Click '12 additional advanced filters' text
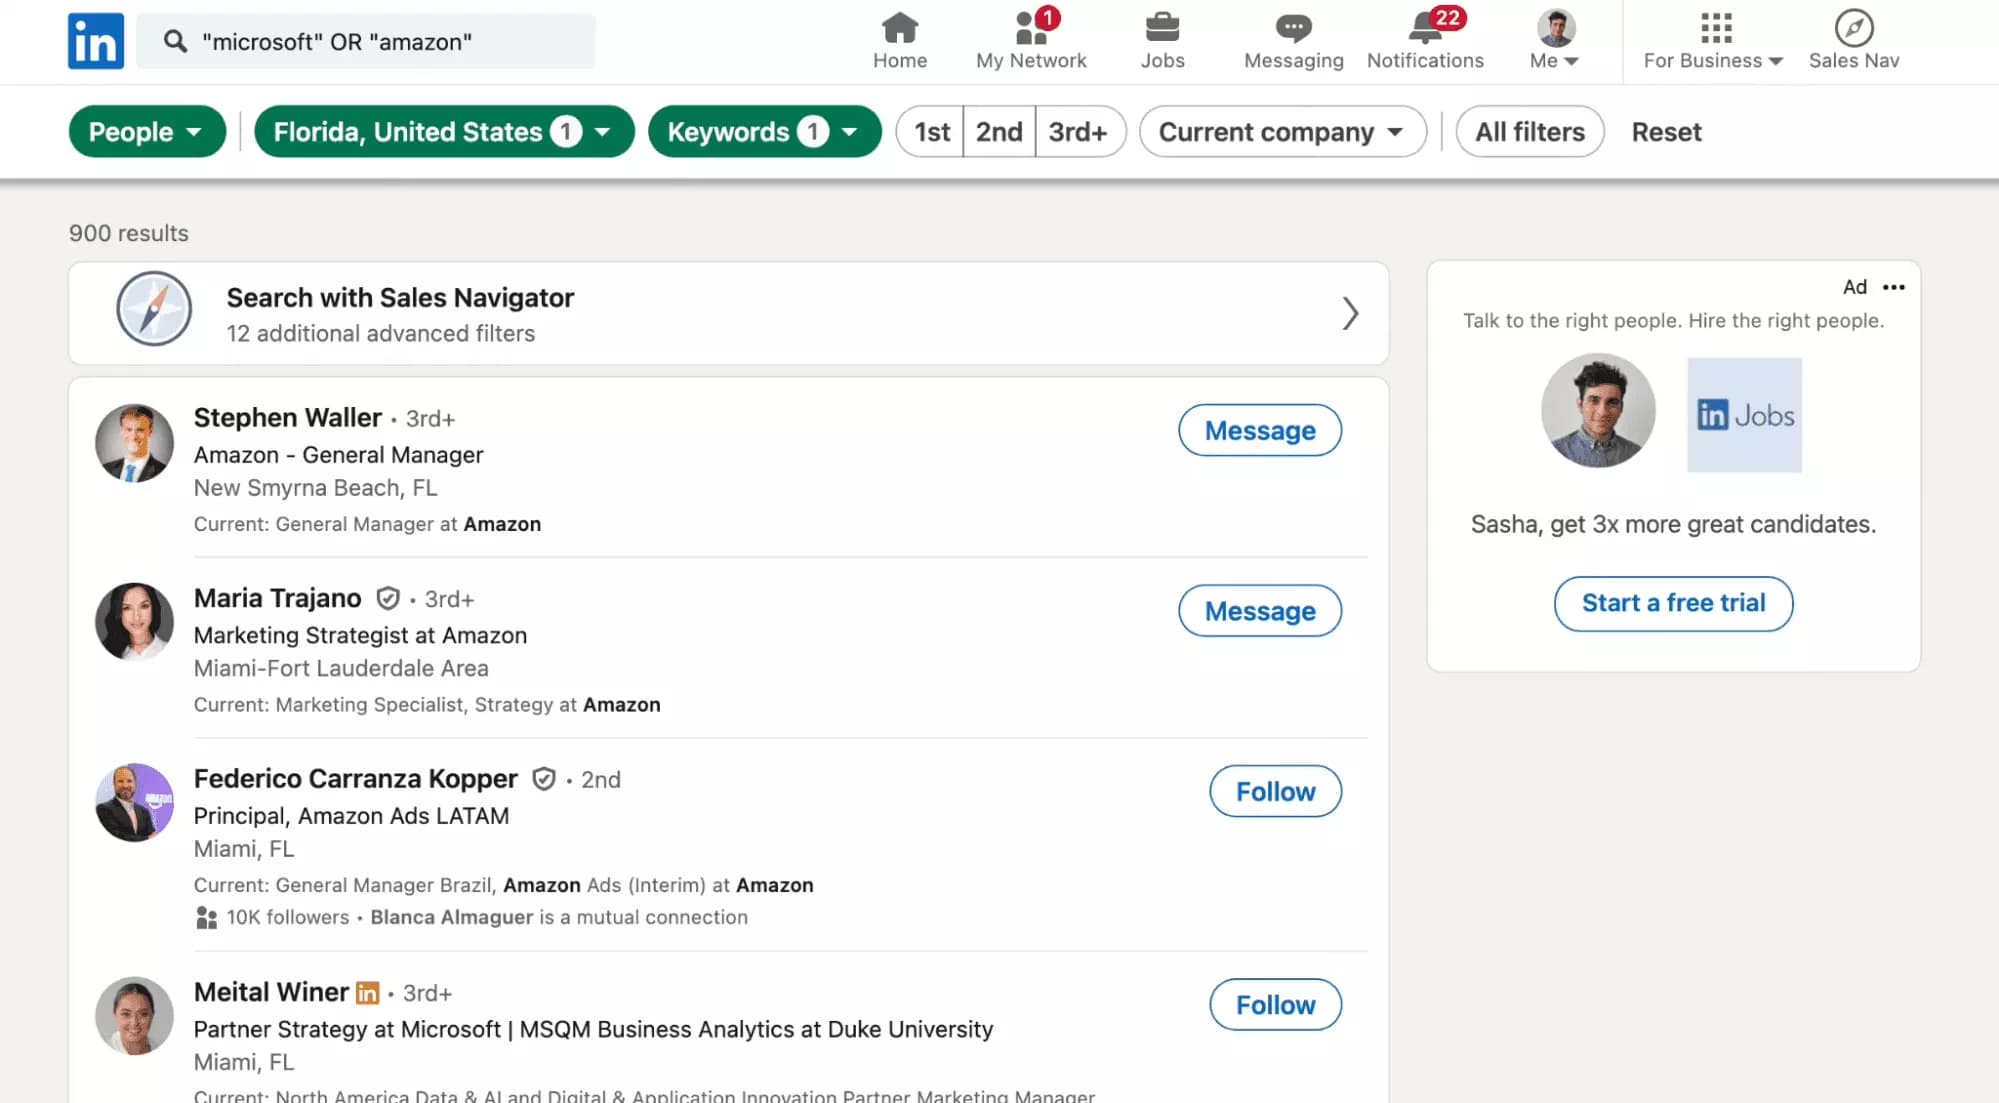The width and height of the screenshot is (1999, 1103). [x=381, y=333]
